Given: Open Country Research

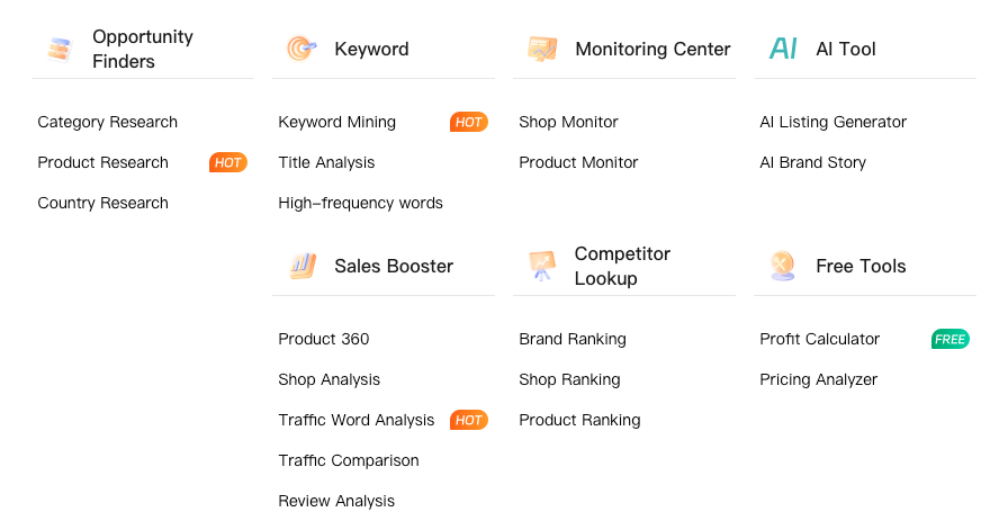Looking at the screenshot, I should pos(103,203).
